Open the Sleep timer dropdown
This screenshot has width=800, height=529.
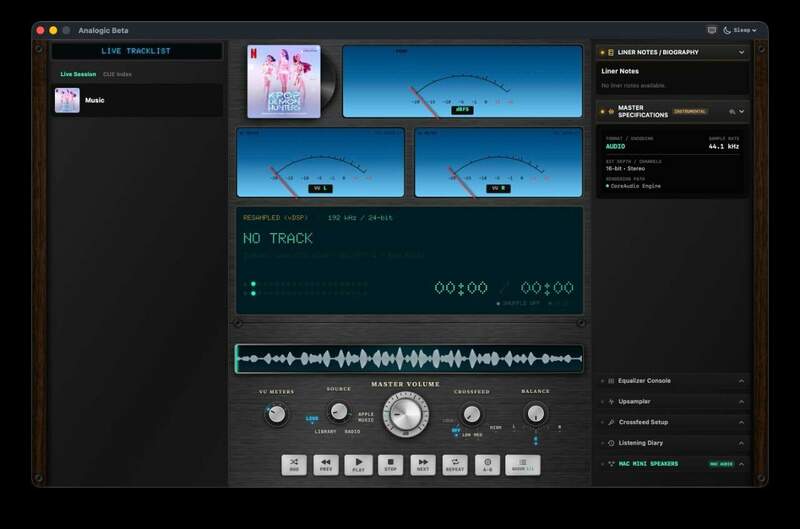click(745, 30)
